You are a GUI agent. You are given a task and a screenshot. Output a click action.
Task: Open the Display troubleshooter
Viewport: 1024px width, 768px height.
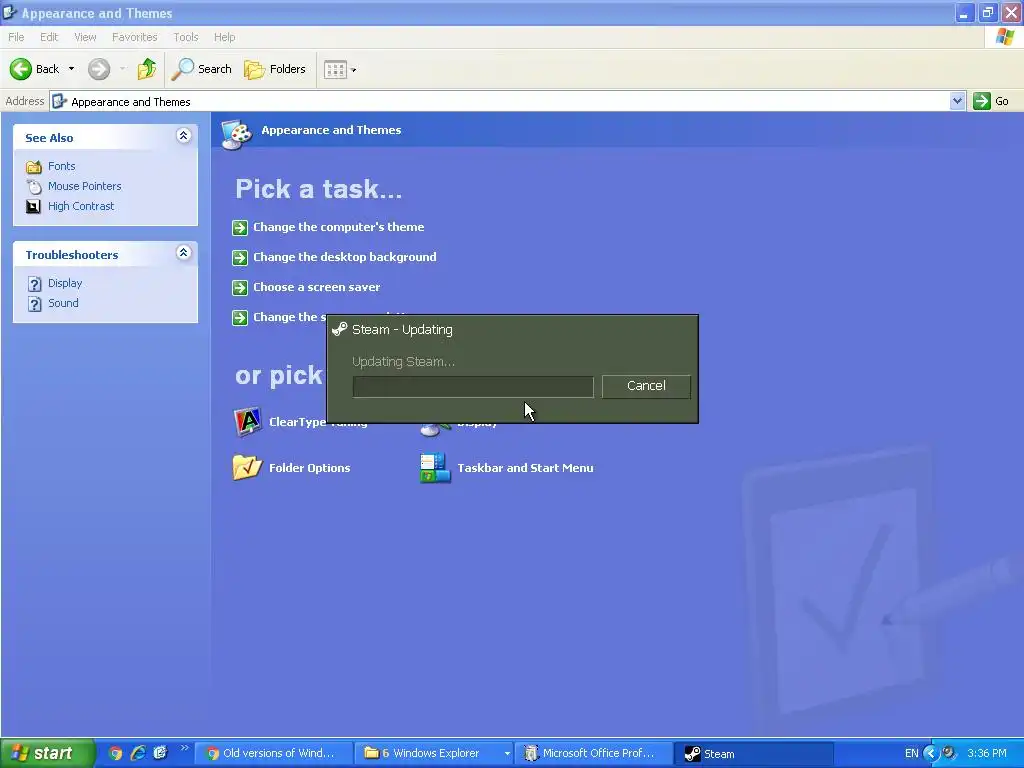click(65, 283)
